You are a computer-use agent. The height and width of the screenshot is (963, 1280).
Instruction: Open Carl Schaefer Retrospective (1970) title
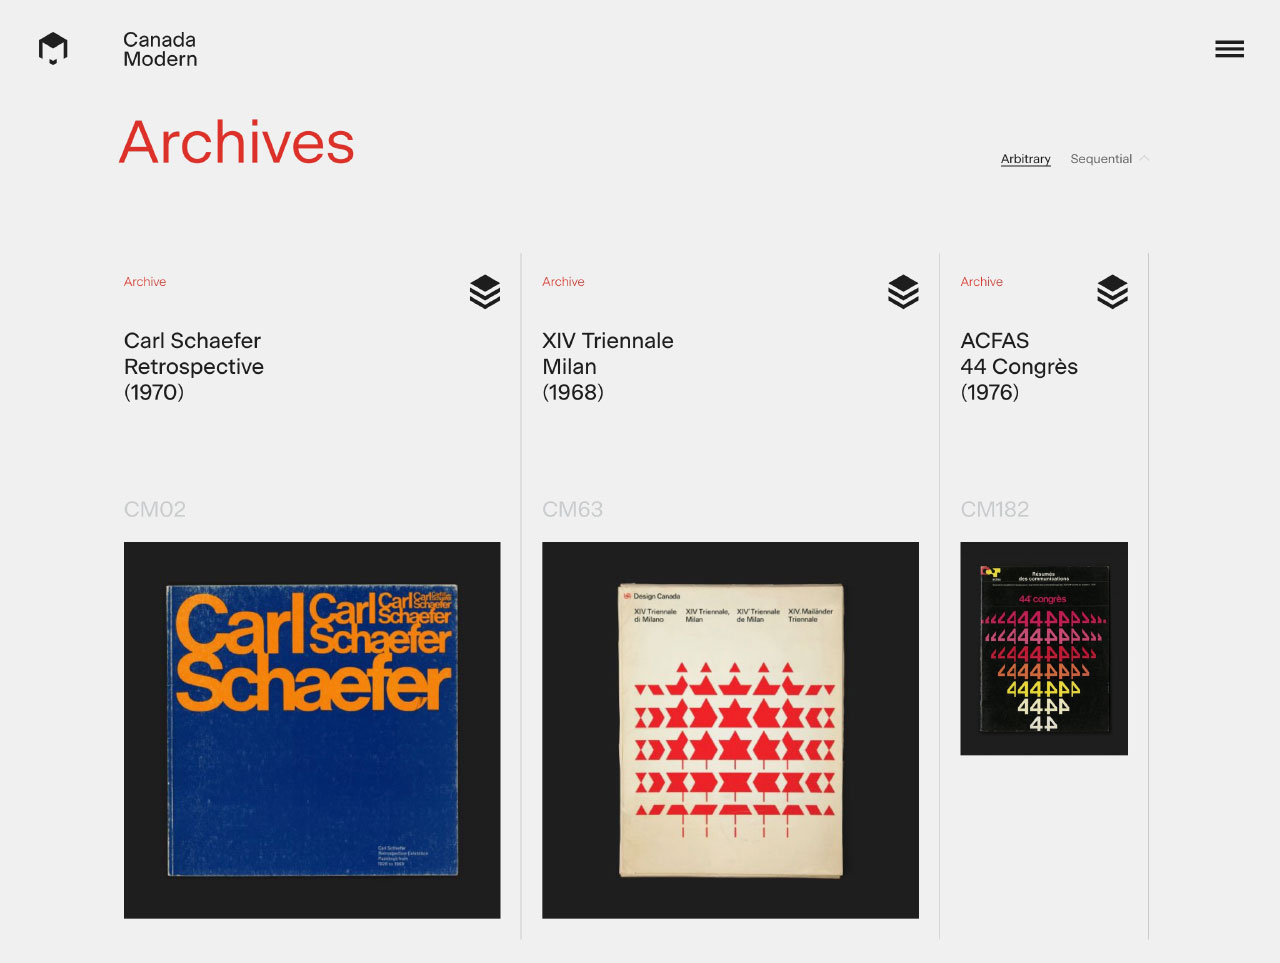pyautogui.click(x=194, y=366)
